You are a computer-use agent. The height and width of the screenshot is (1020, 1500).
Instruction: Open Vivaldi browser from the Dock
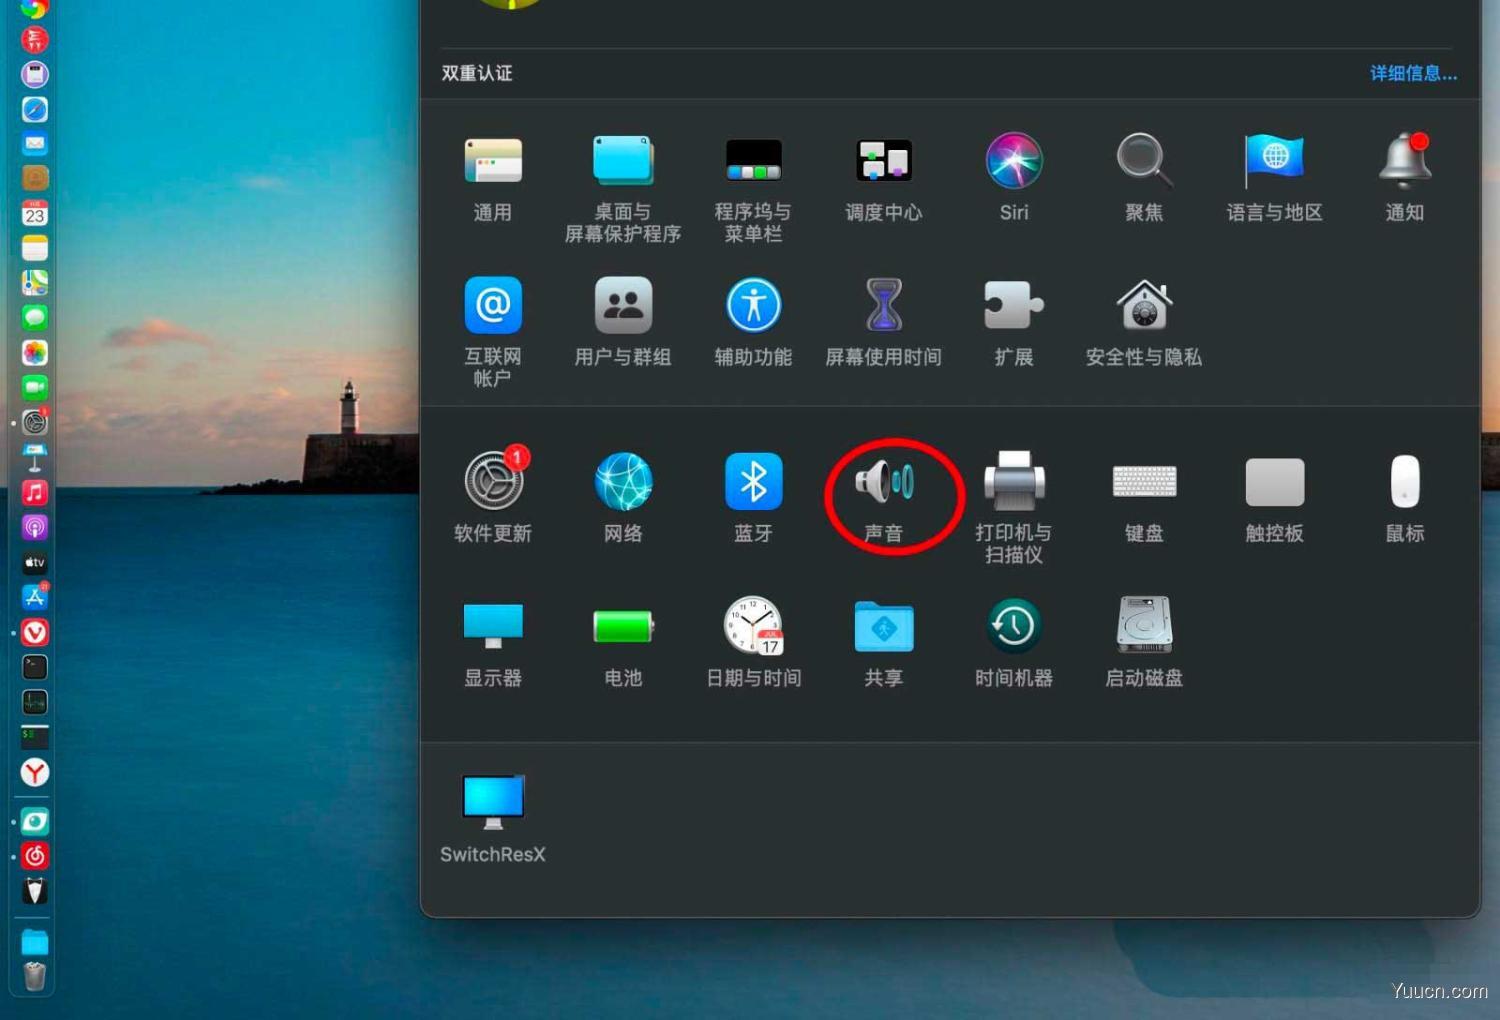pyautogui.click(x=35, y=632)
